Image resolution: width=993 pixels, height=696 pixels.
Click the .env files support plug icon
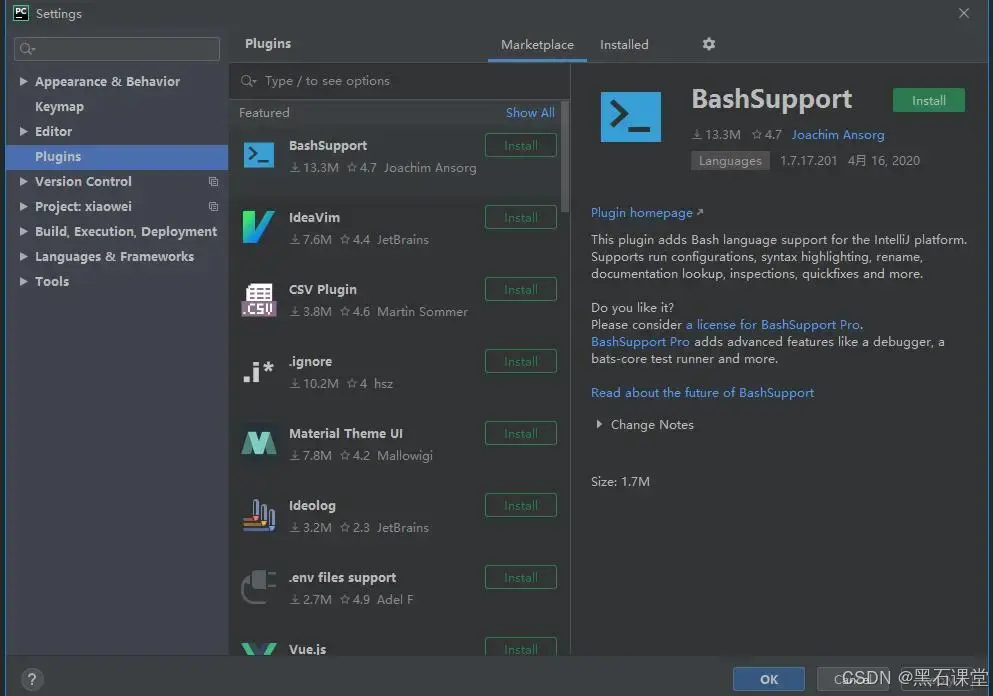coord(259,587)
